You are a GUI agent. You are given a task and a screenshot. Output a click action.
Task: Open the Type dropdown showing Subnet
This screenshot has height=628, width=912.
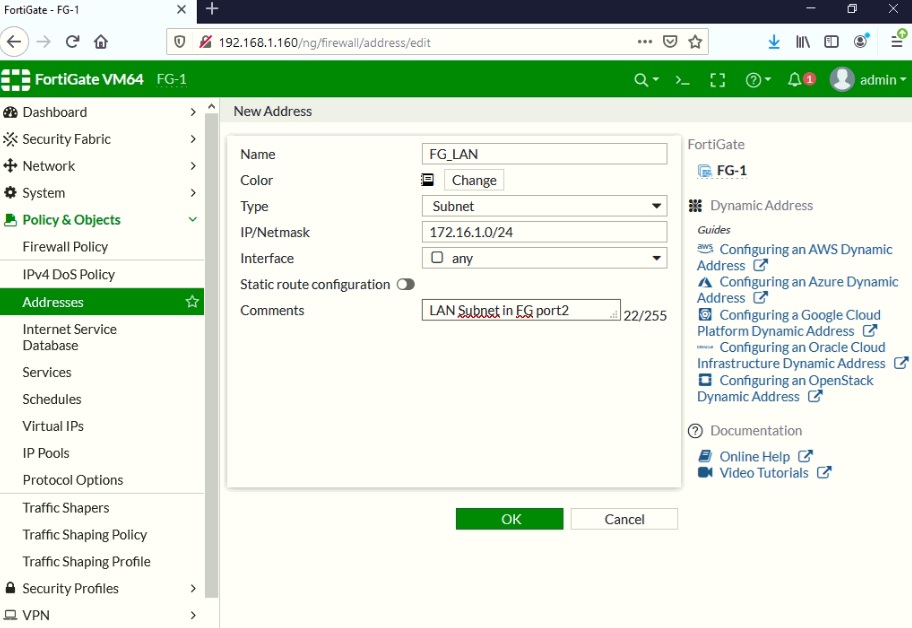[544, 206]
